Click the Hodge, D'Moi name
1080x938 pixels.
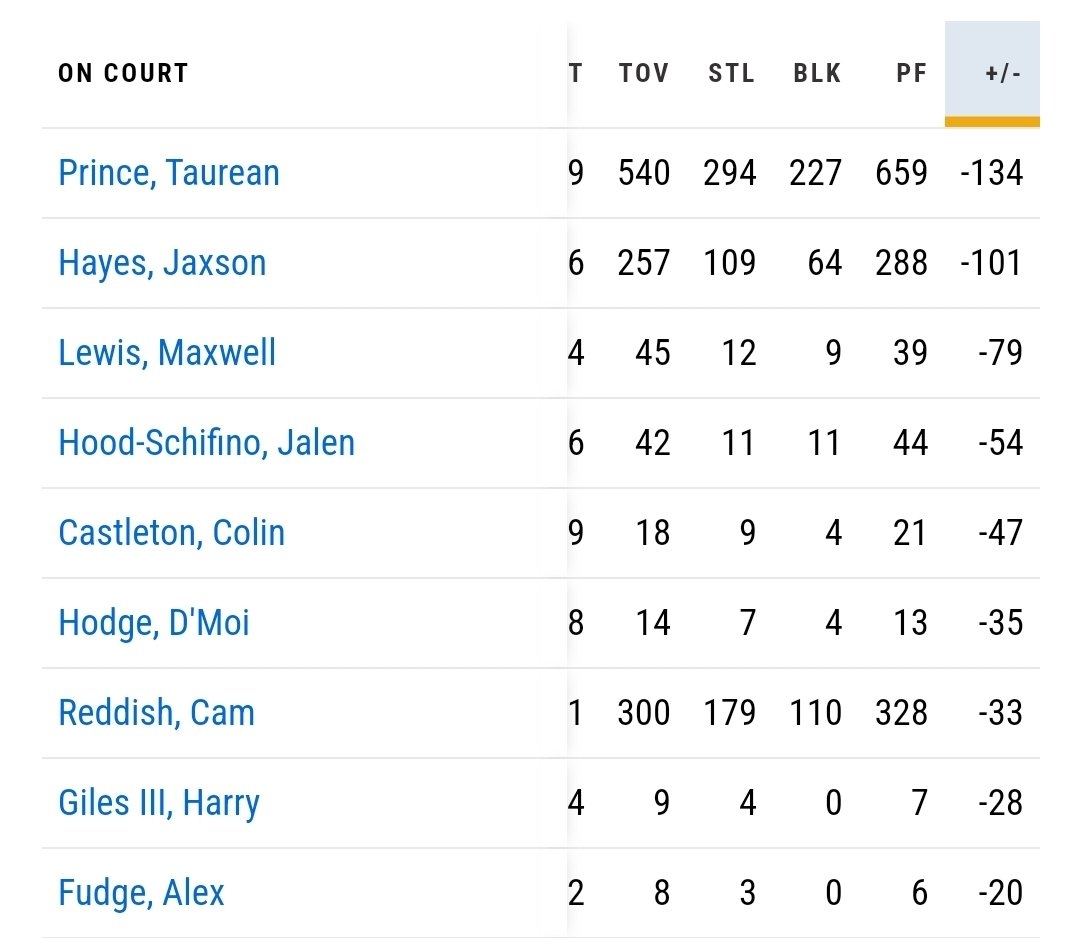tap(154, 623)
